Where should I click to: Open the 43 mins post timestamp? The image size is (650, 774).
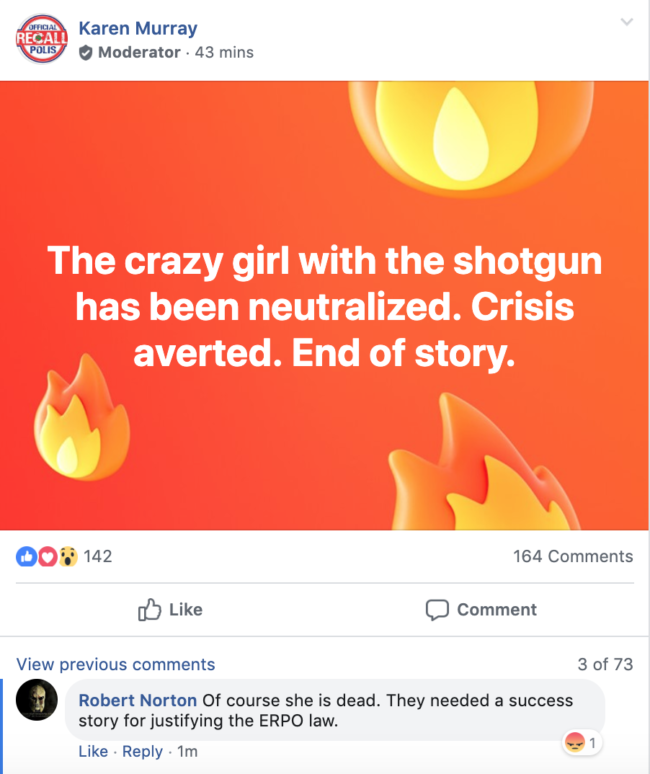224,52
